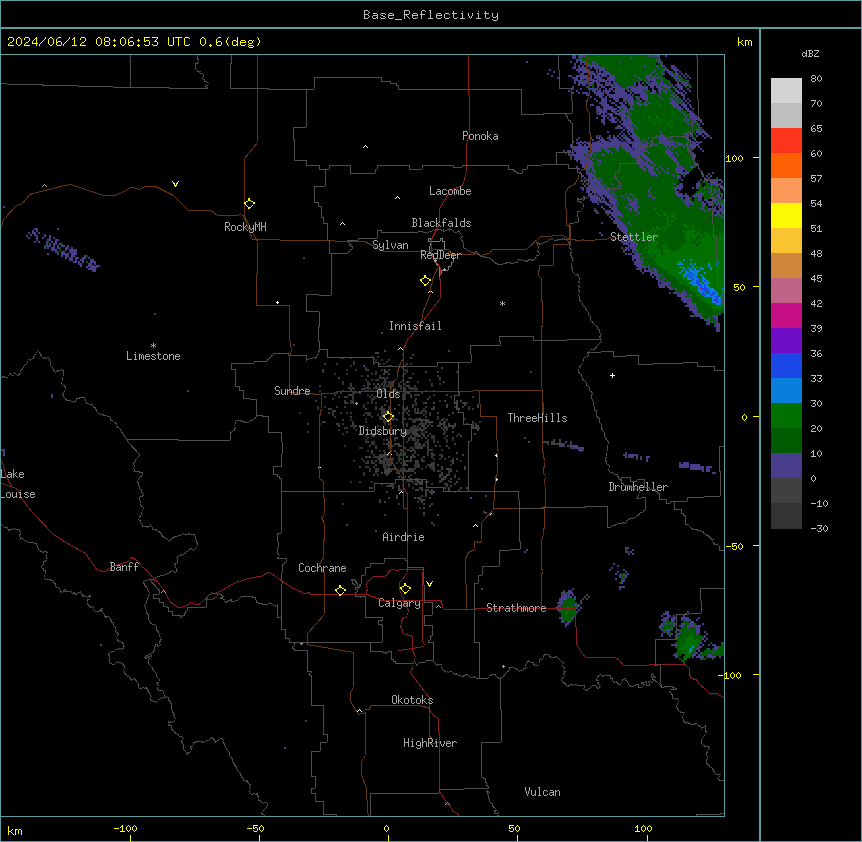The image size is (862, 842).
Task: Click the white plus marker north of Drumheller
Action: point(612,375)
